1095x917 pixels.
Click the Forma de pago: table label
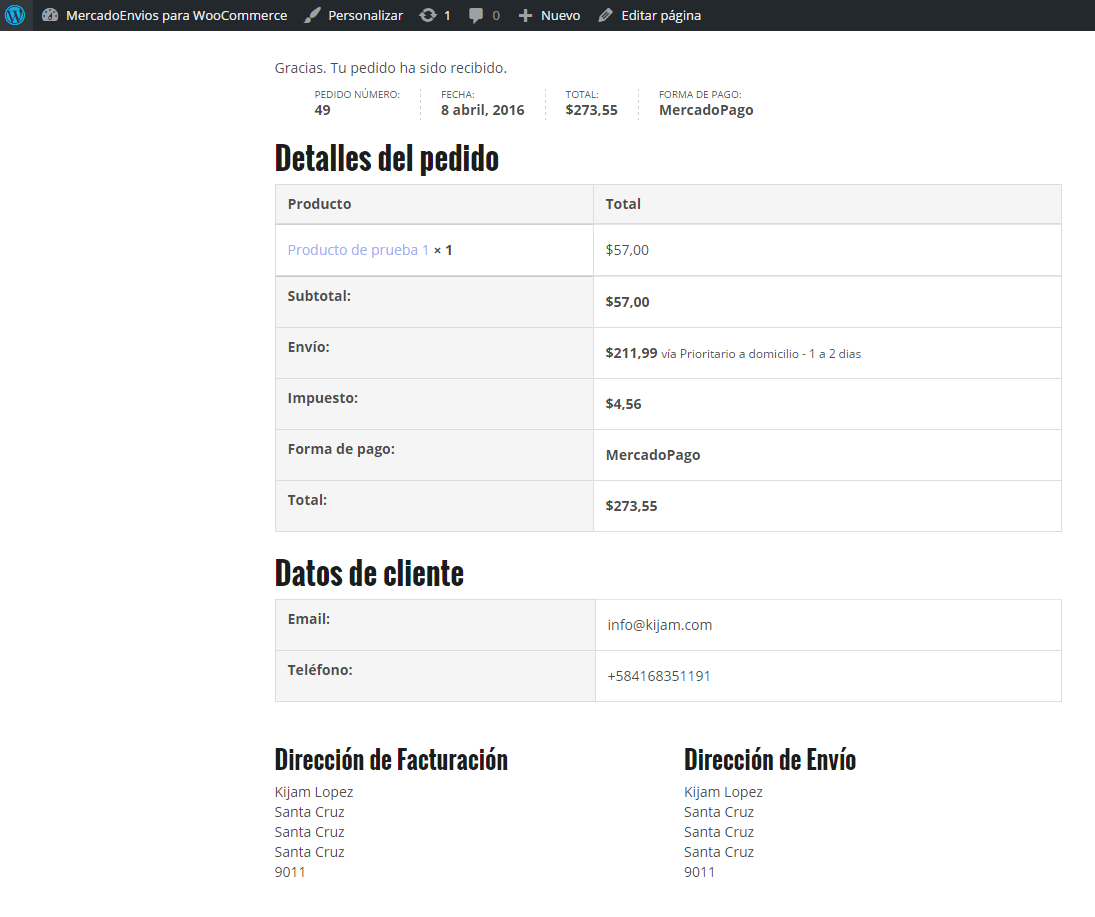[x=341, y=449]
